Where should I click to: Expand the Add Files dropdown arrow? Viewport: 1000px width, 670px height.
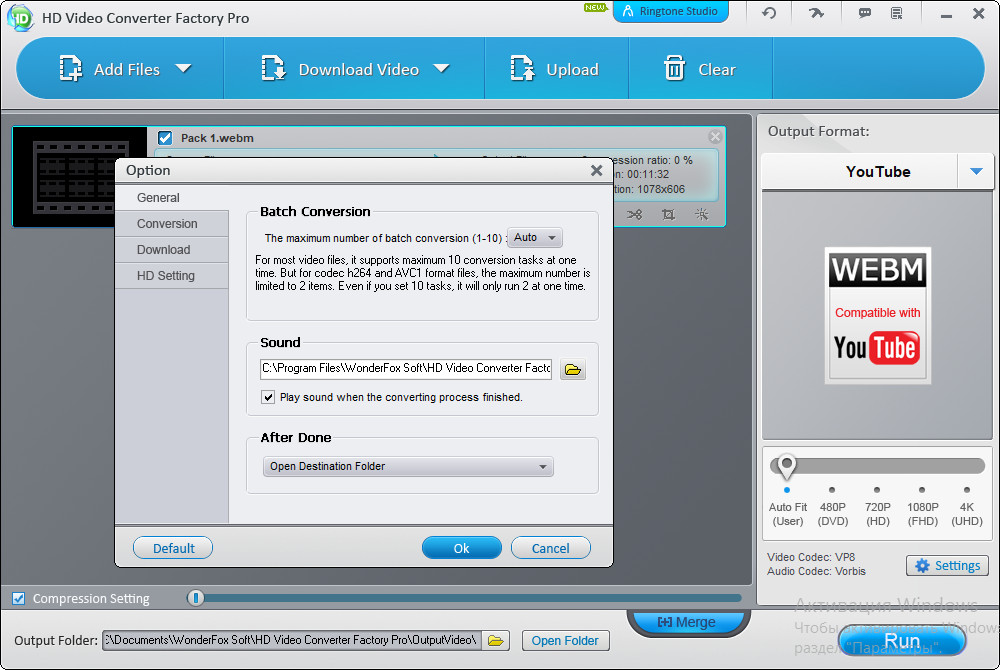pos(184,68)
